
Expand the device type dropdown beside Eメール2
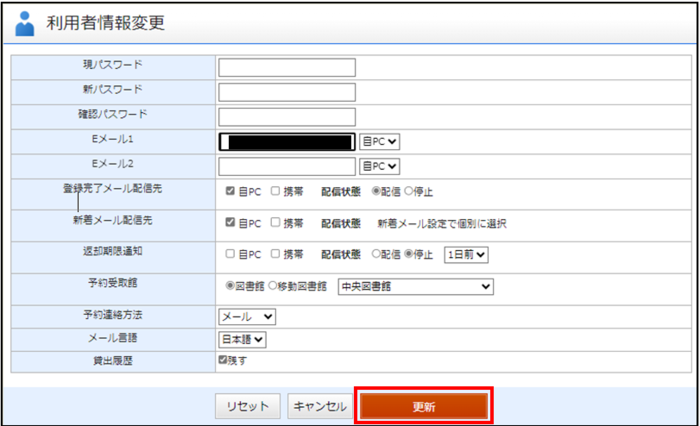coord(379,166)
